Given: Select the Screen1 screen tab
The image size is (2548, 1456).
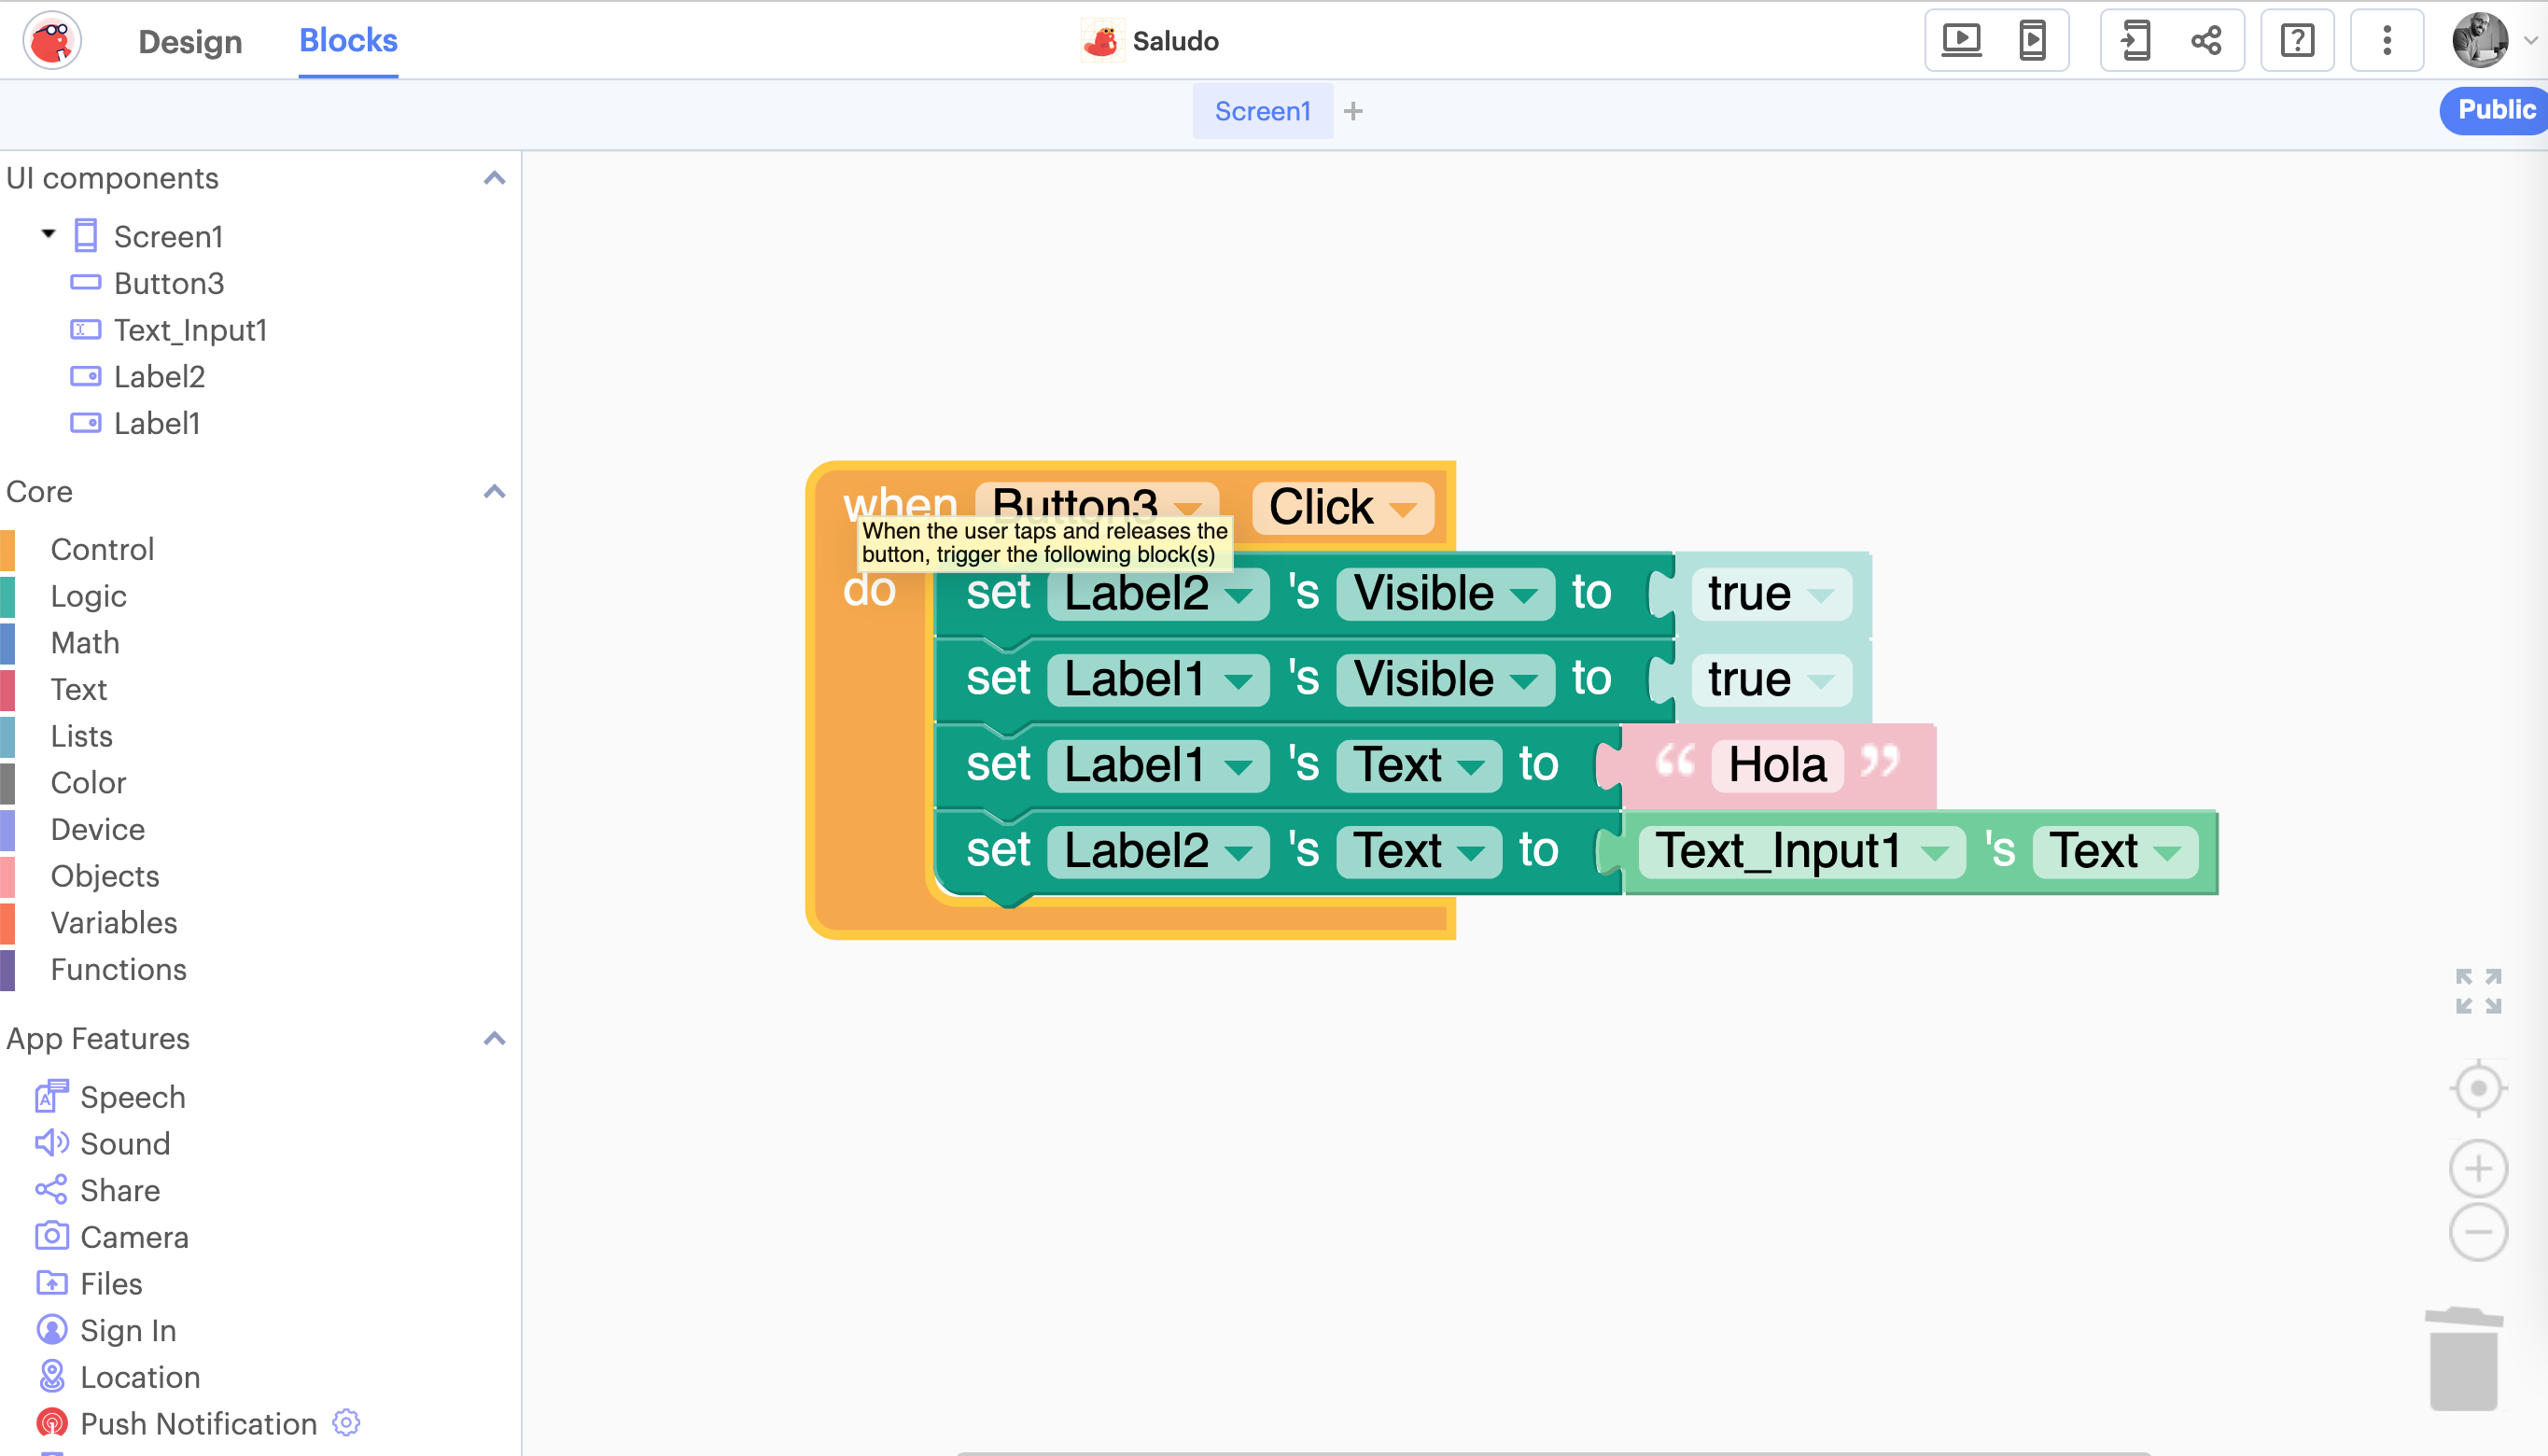Looking at the screenshot, I should click(1262, 111).
